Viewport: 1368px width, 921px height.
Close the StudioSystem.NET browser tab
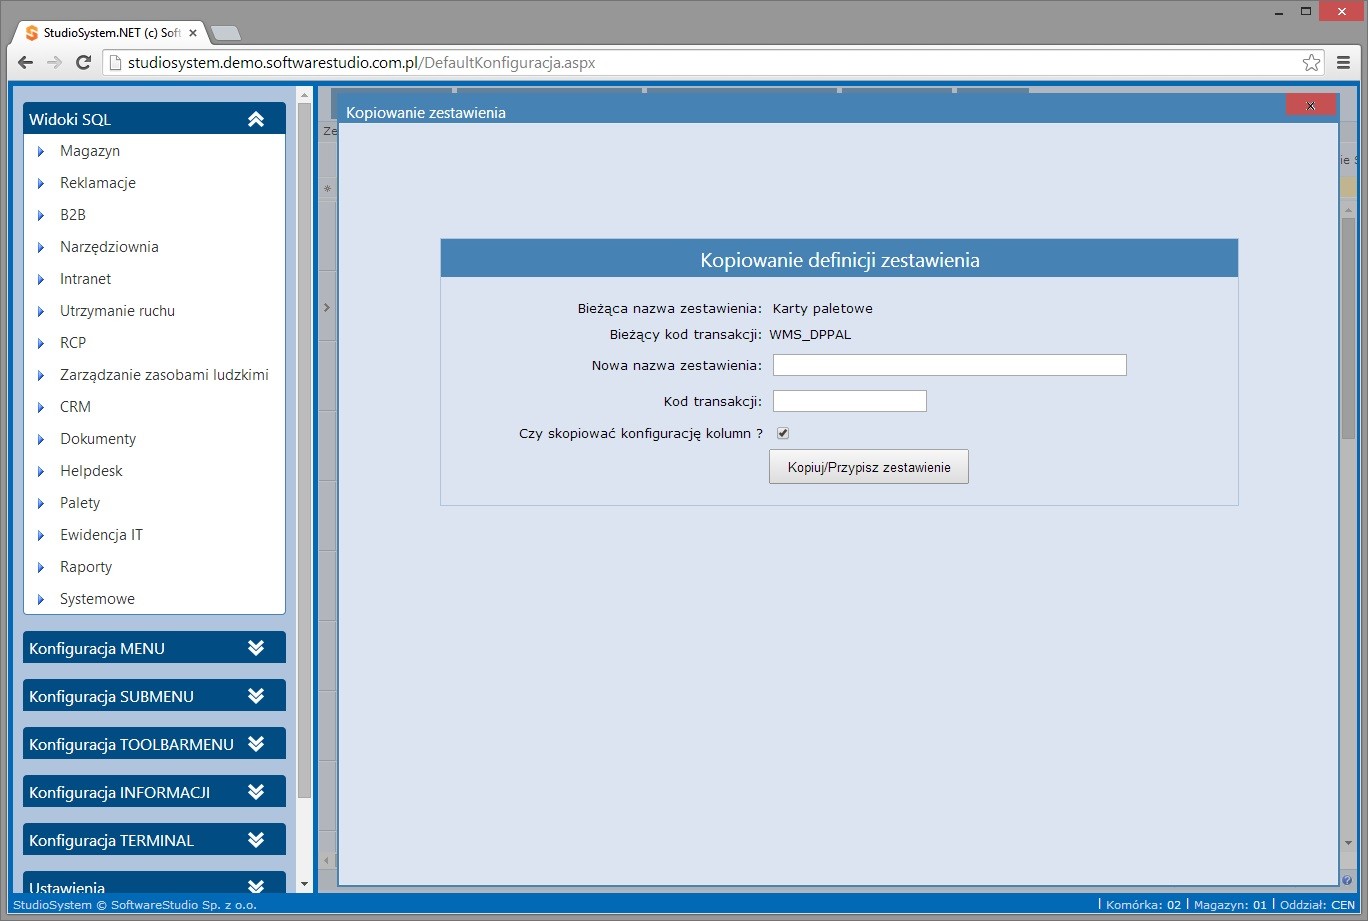point(193,33)
